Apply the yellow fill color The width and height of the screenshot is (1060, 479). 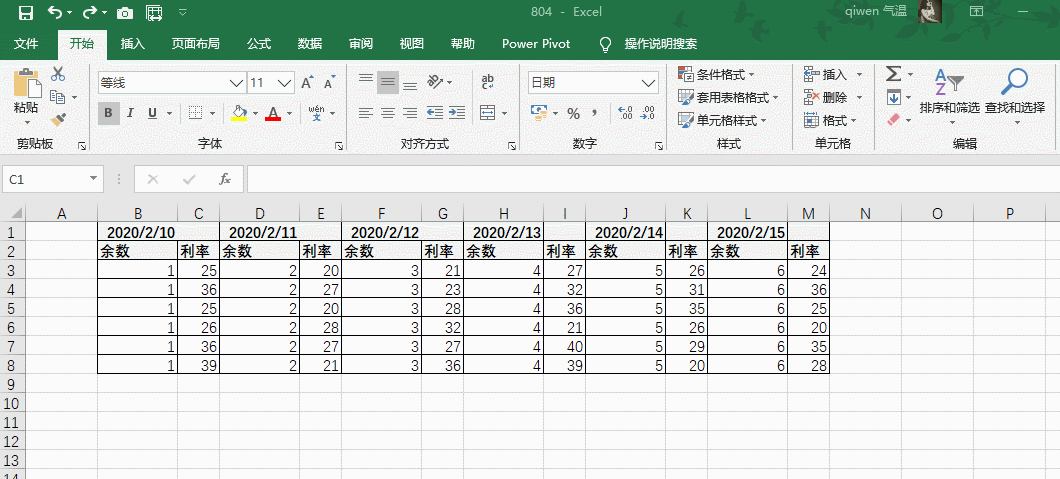[239, 113]
